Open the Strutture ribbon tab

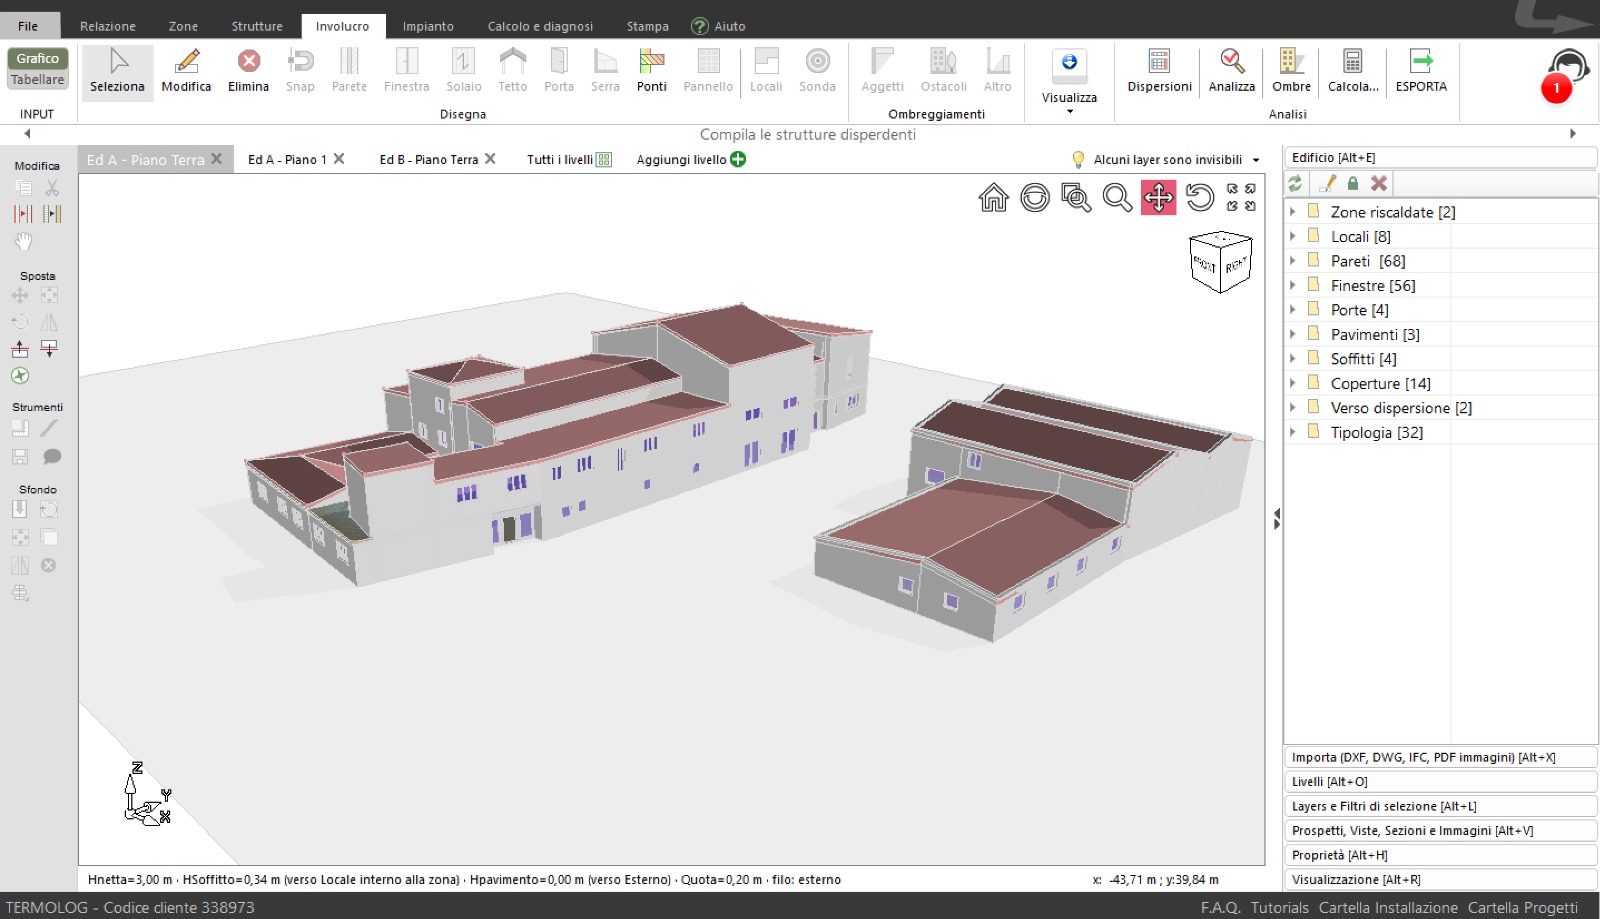click(257, 26)
